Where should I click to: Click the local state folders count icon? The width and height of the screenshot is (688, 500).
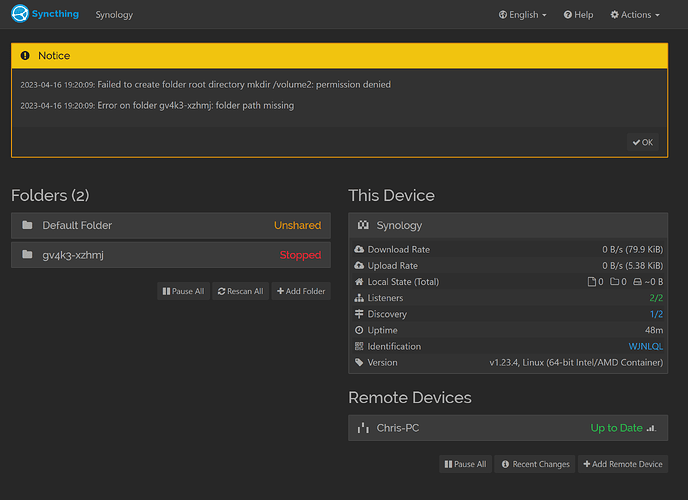pyautogui.click(x=614, y=282)
